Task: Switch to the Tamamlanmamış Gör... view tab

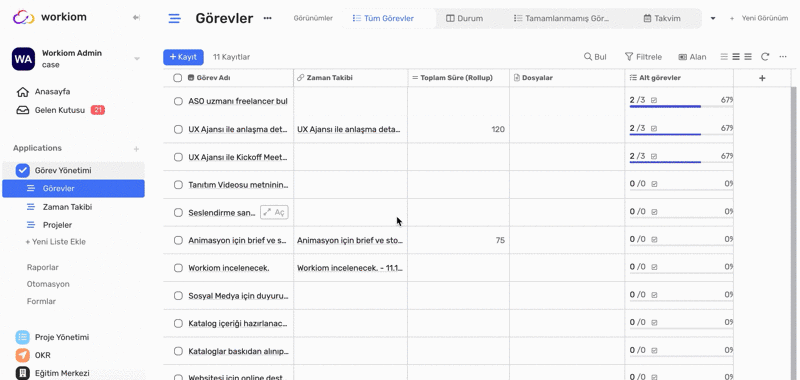Action: (x=561, y=18)
